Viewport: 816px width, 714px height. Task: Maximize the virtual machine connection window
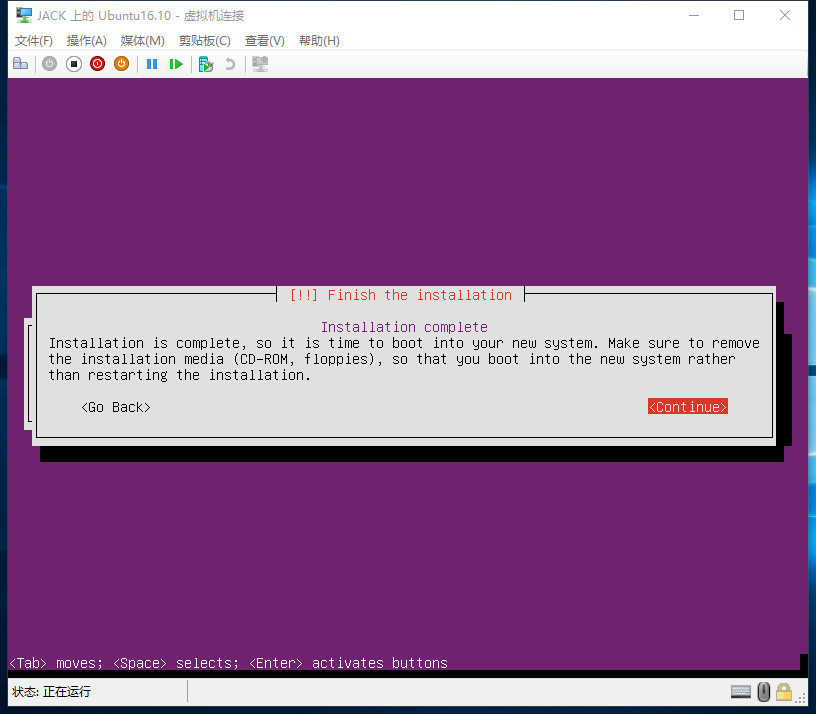point(739,15)
